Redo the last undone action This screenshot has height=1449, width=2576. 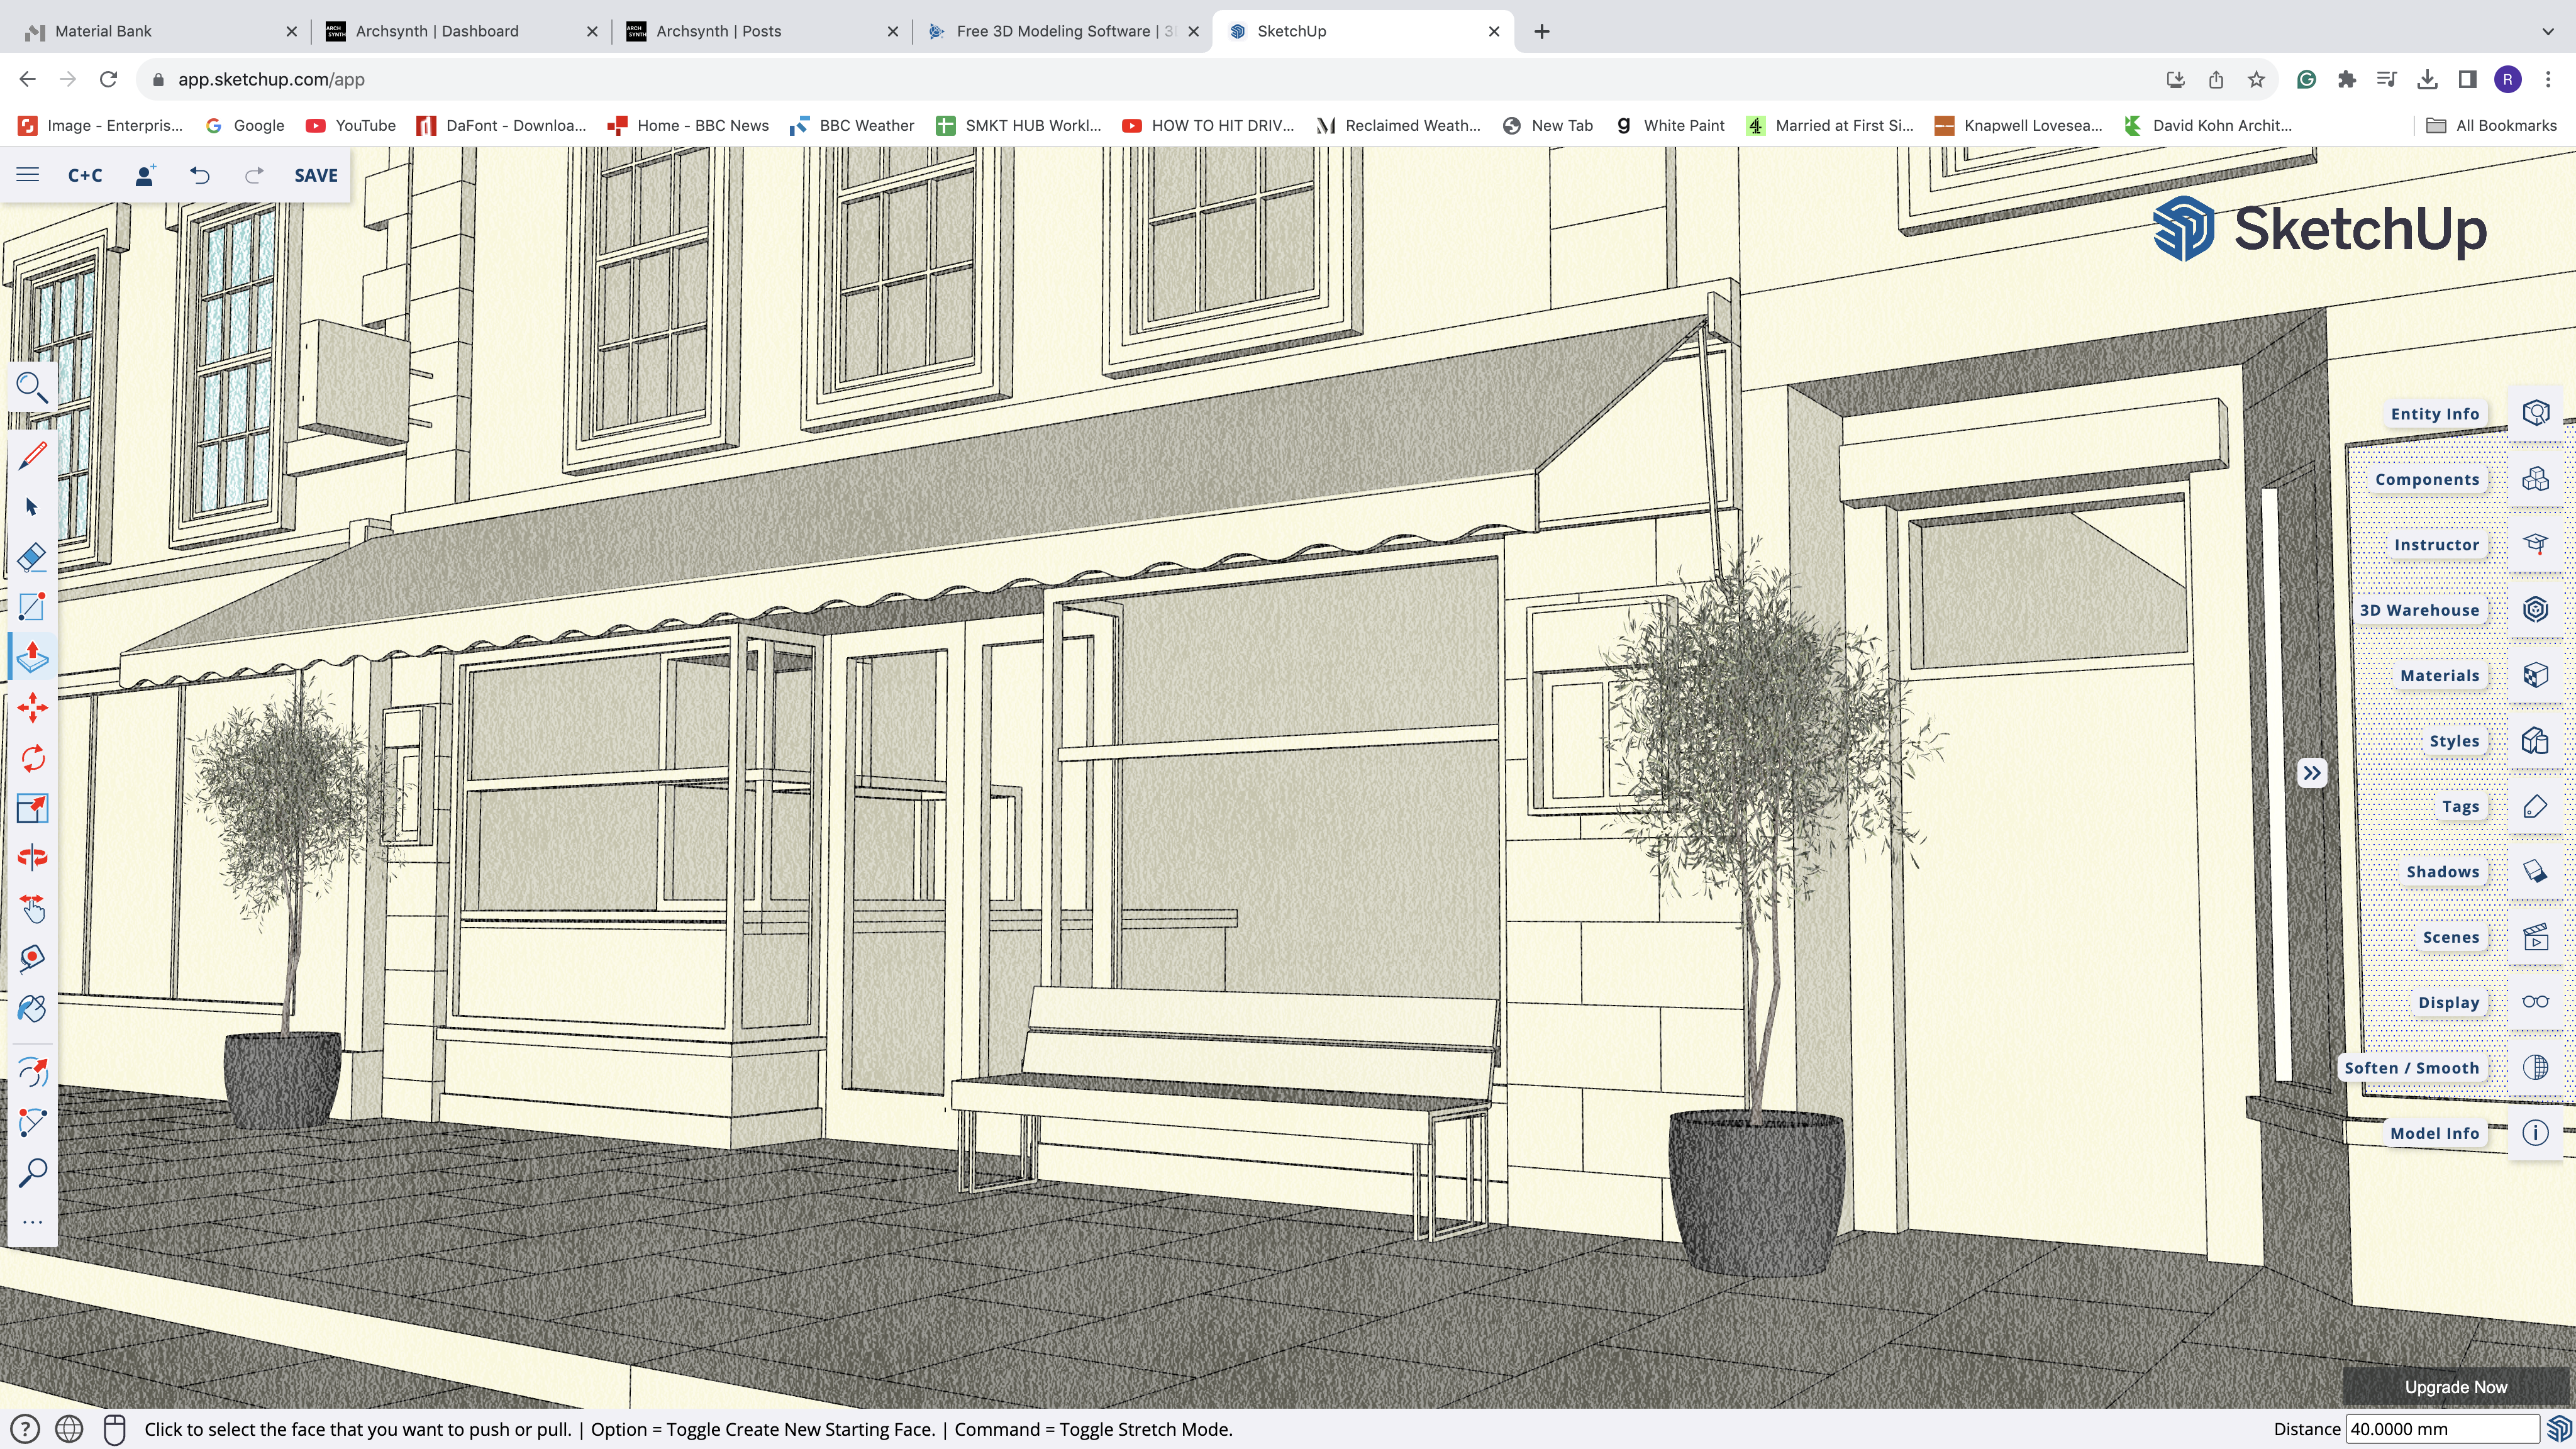tap(254, 175)
